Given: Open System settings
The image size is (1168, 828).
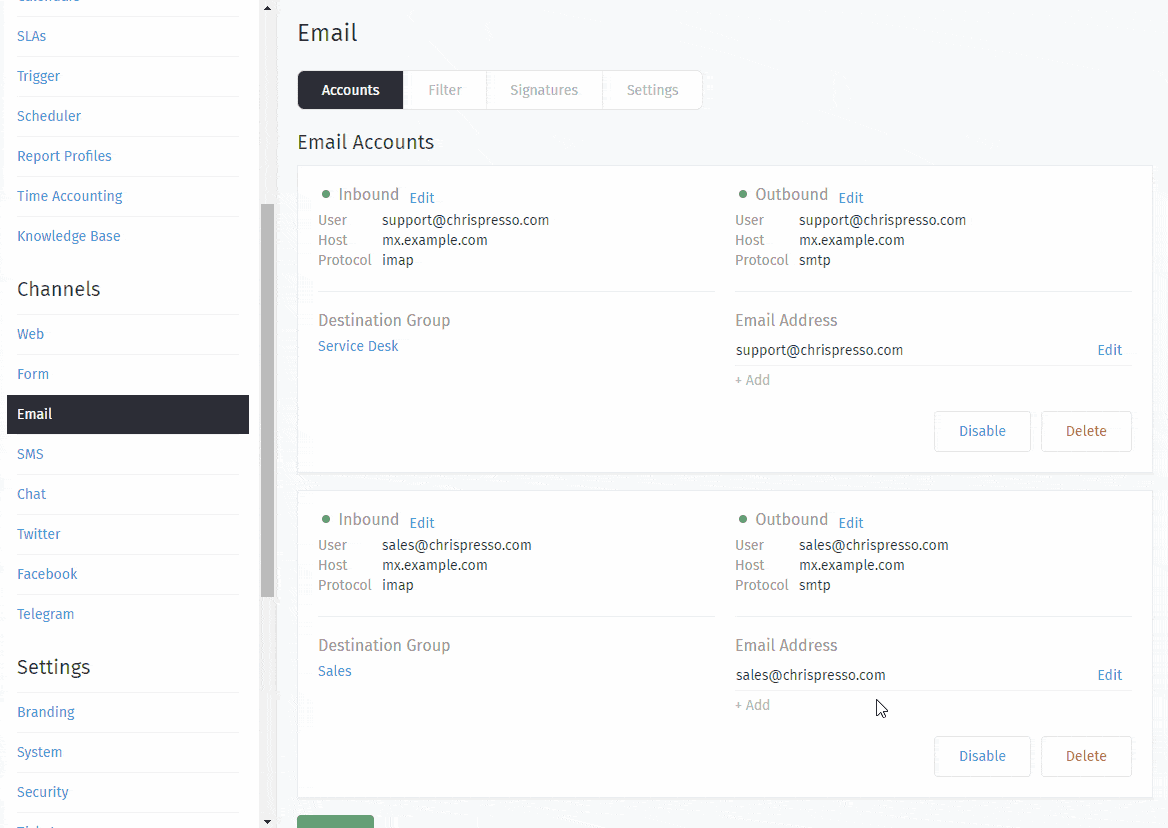Looking at the screenshot, I should click(x=39, y=752).
